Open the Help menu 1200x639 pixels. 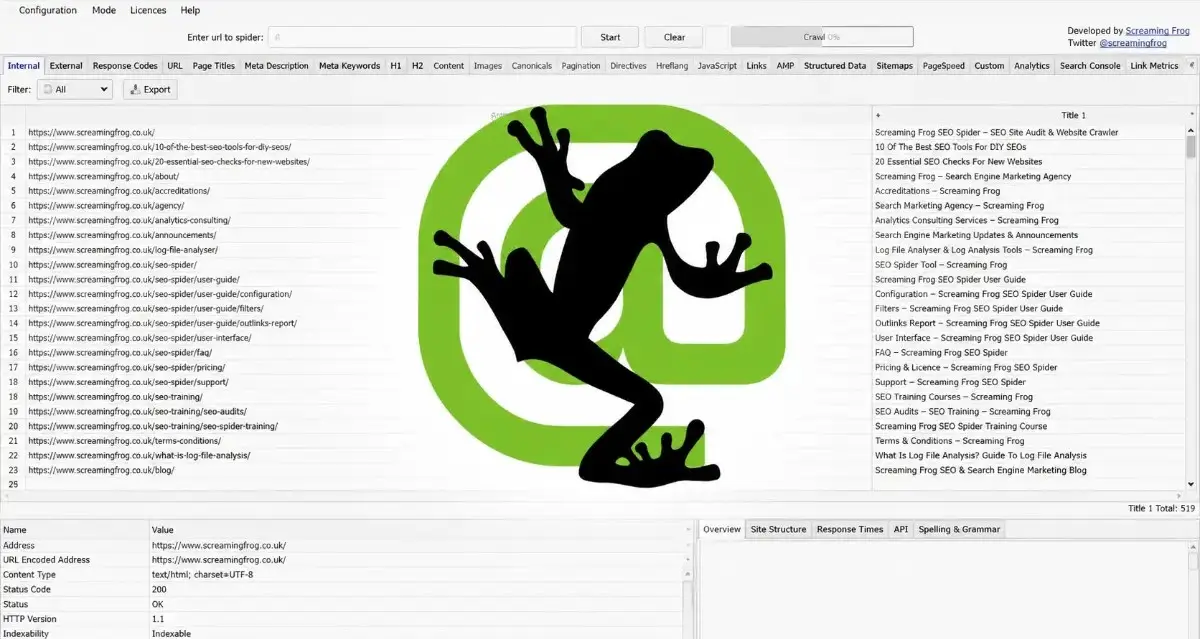[x=190, y=10]
